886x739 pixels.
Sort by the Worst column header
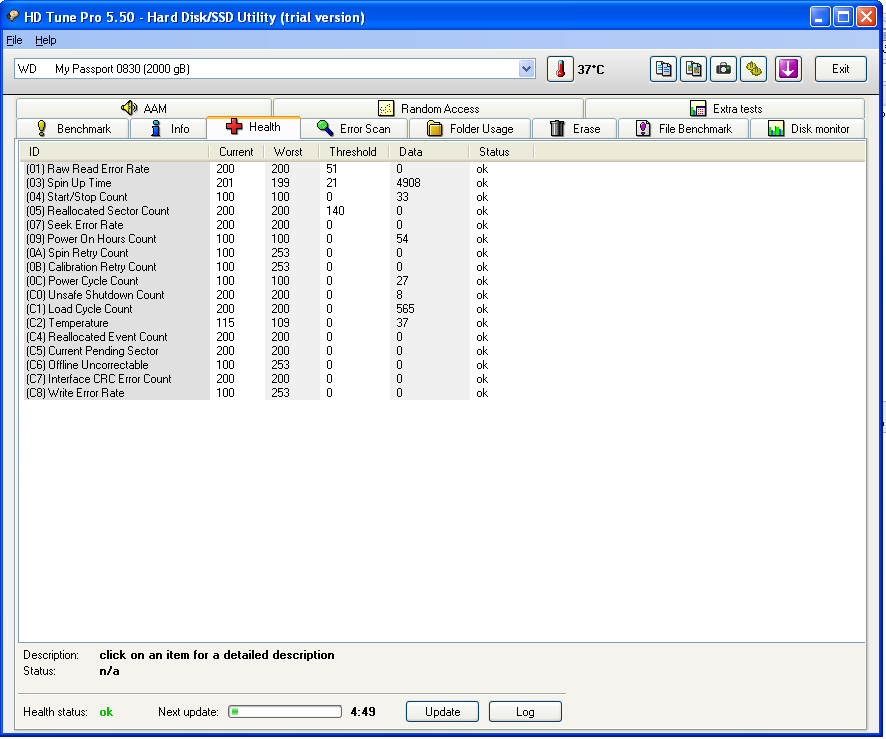291,151
